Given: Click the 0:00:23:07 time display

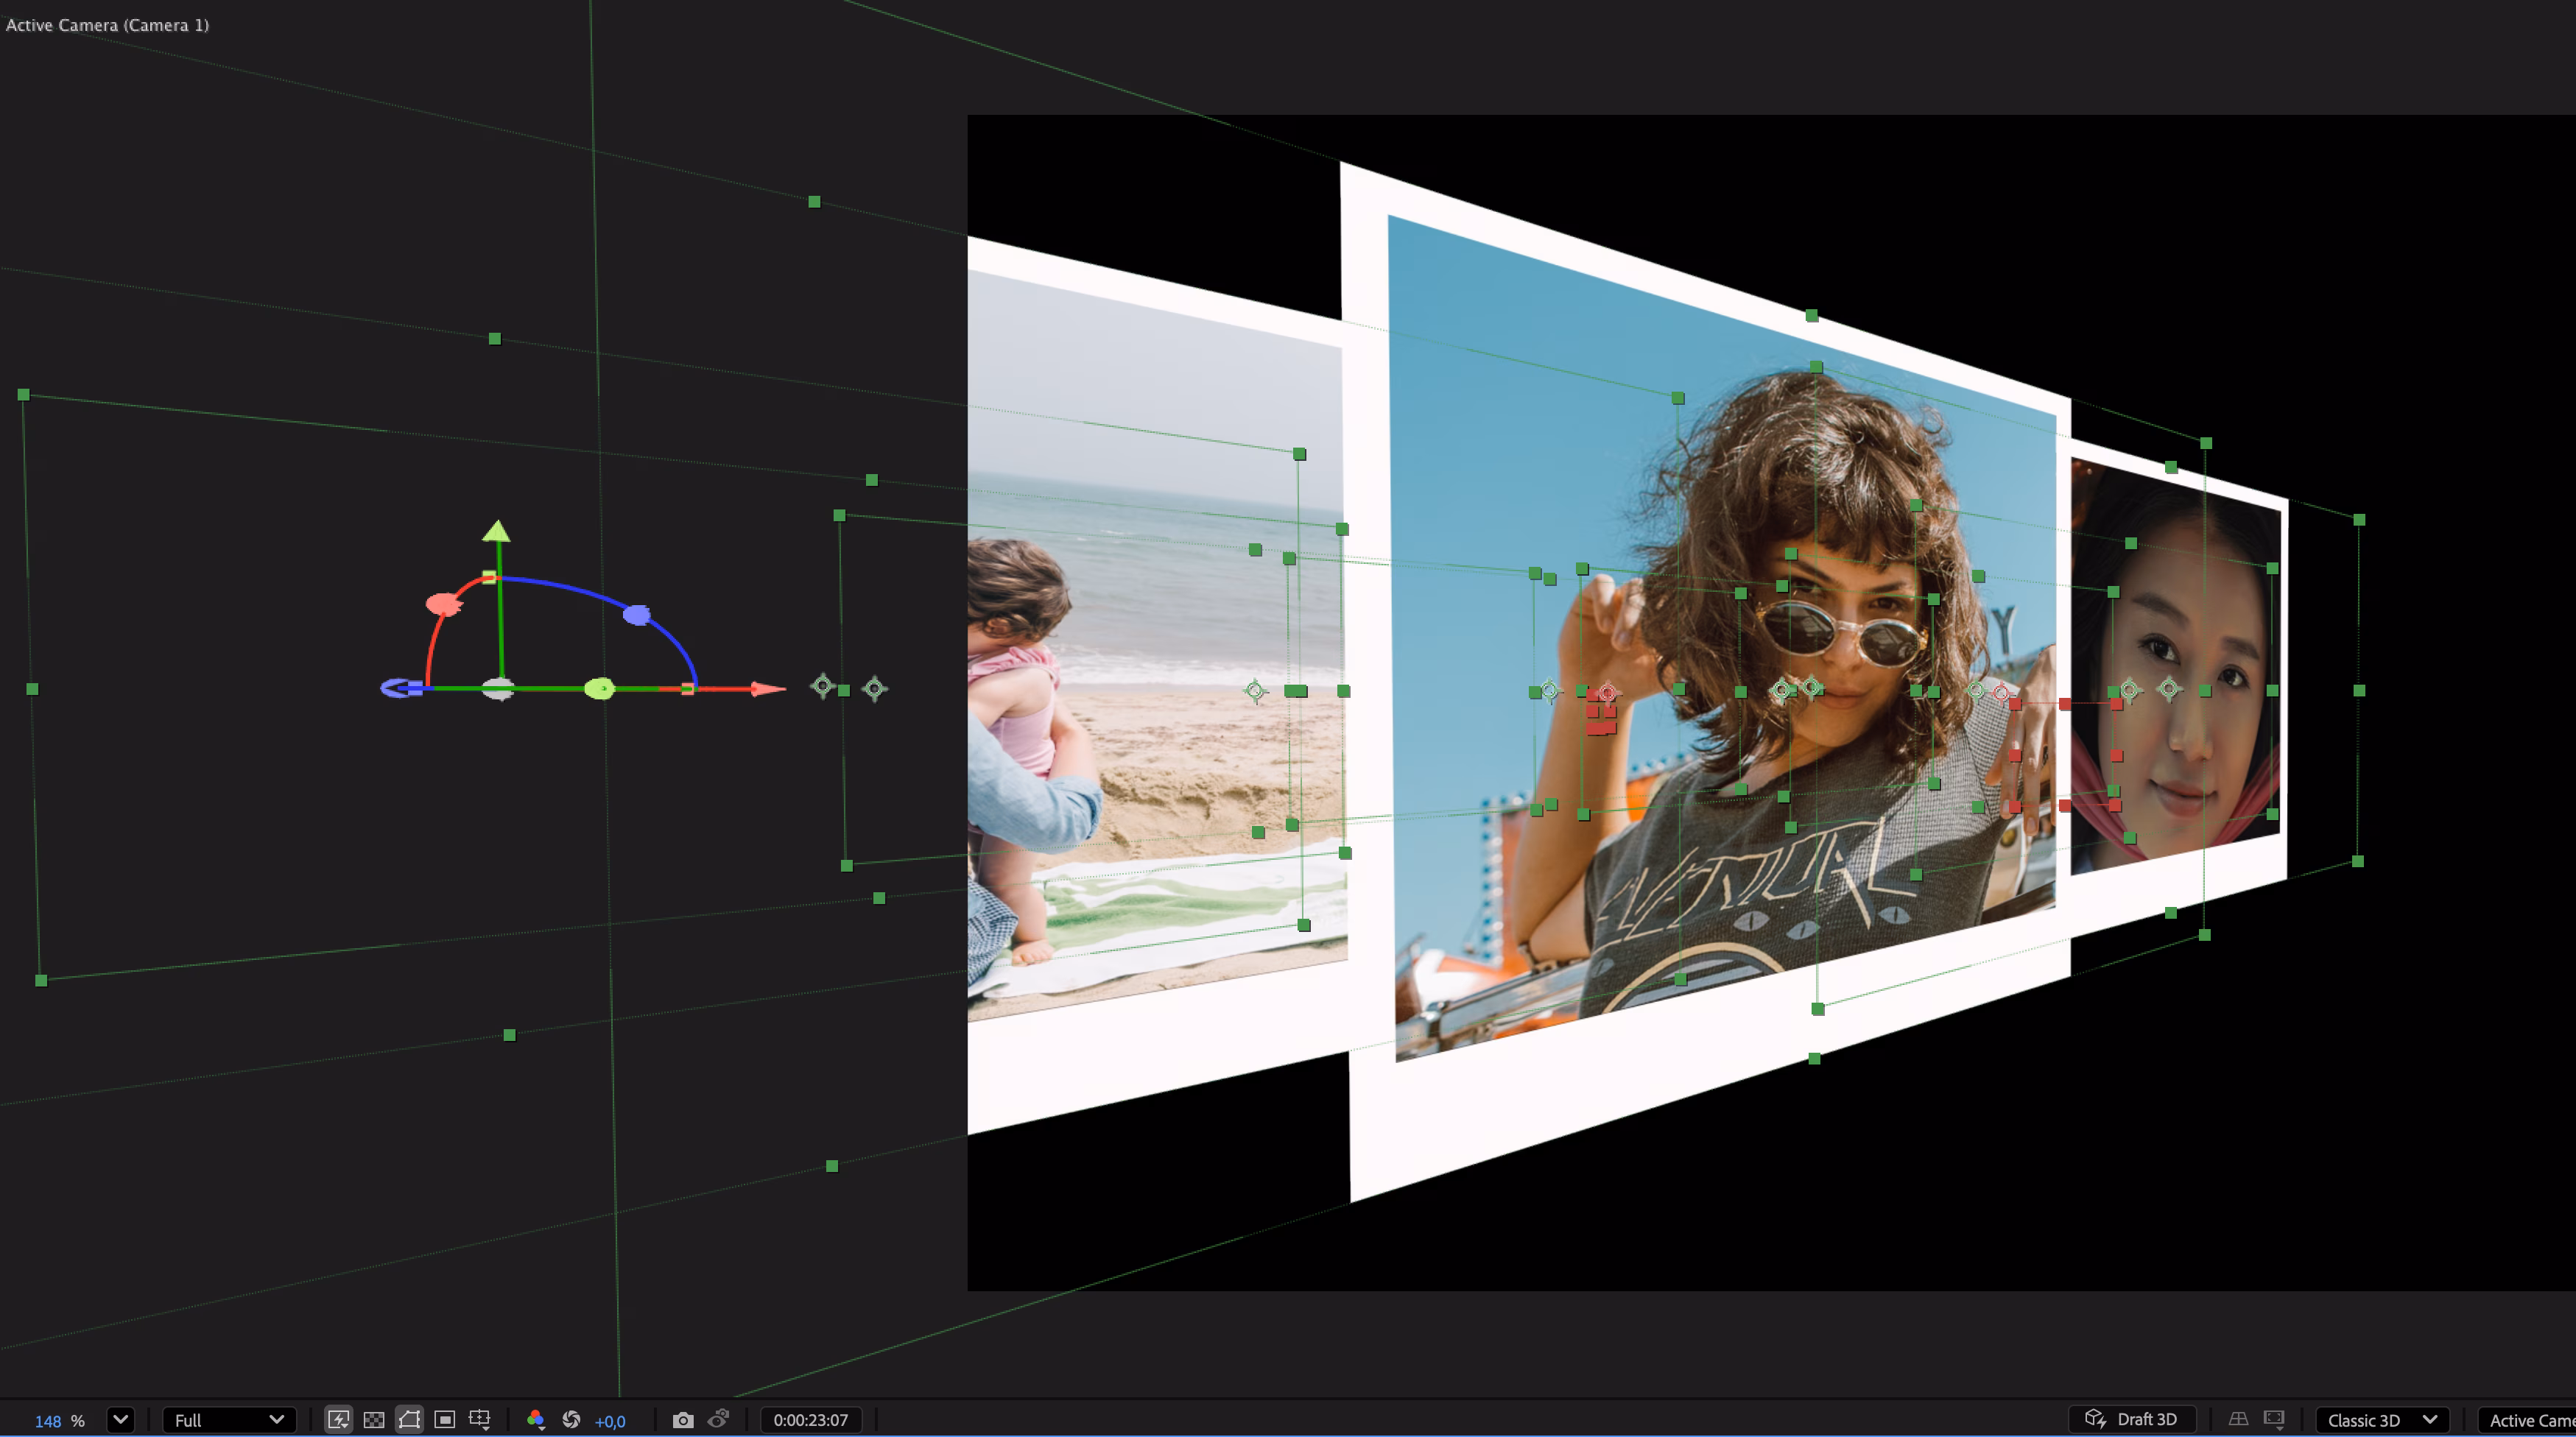Looking at the screenshot, I should point(812,1420).
